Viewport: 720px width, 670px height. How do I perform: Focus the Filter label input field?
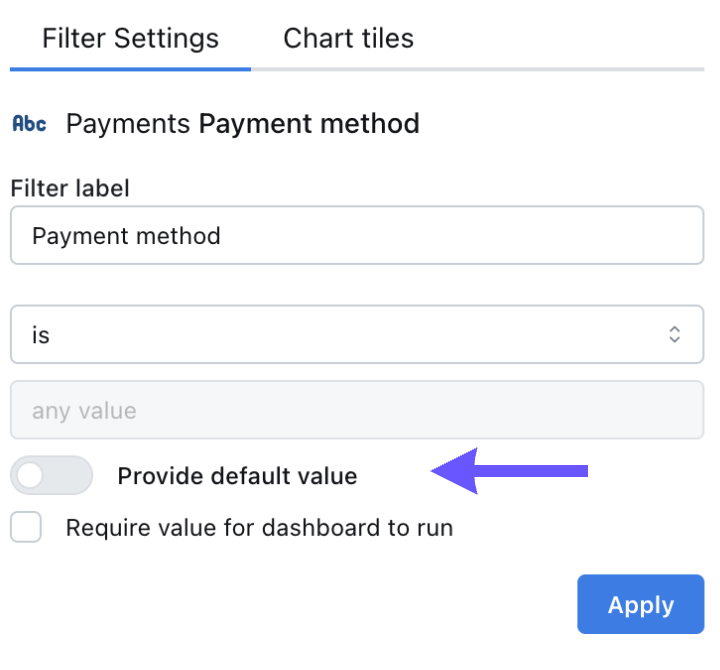[357, 235]
